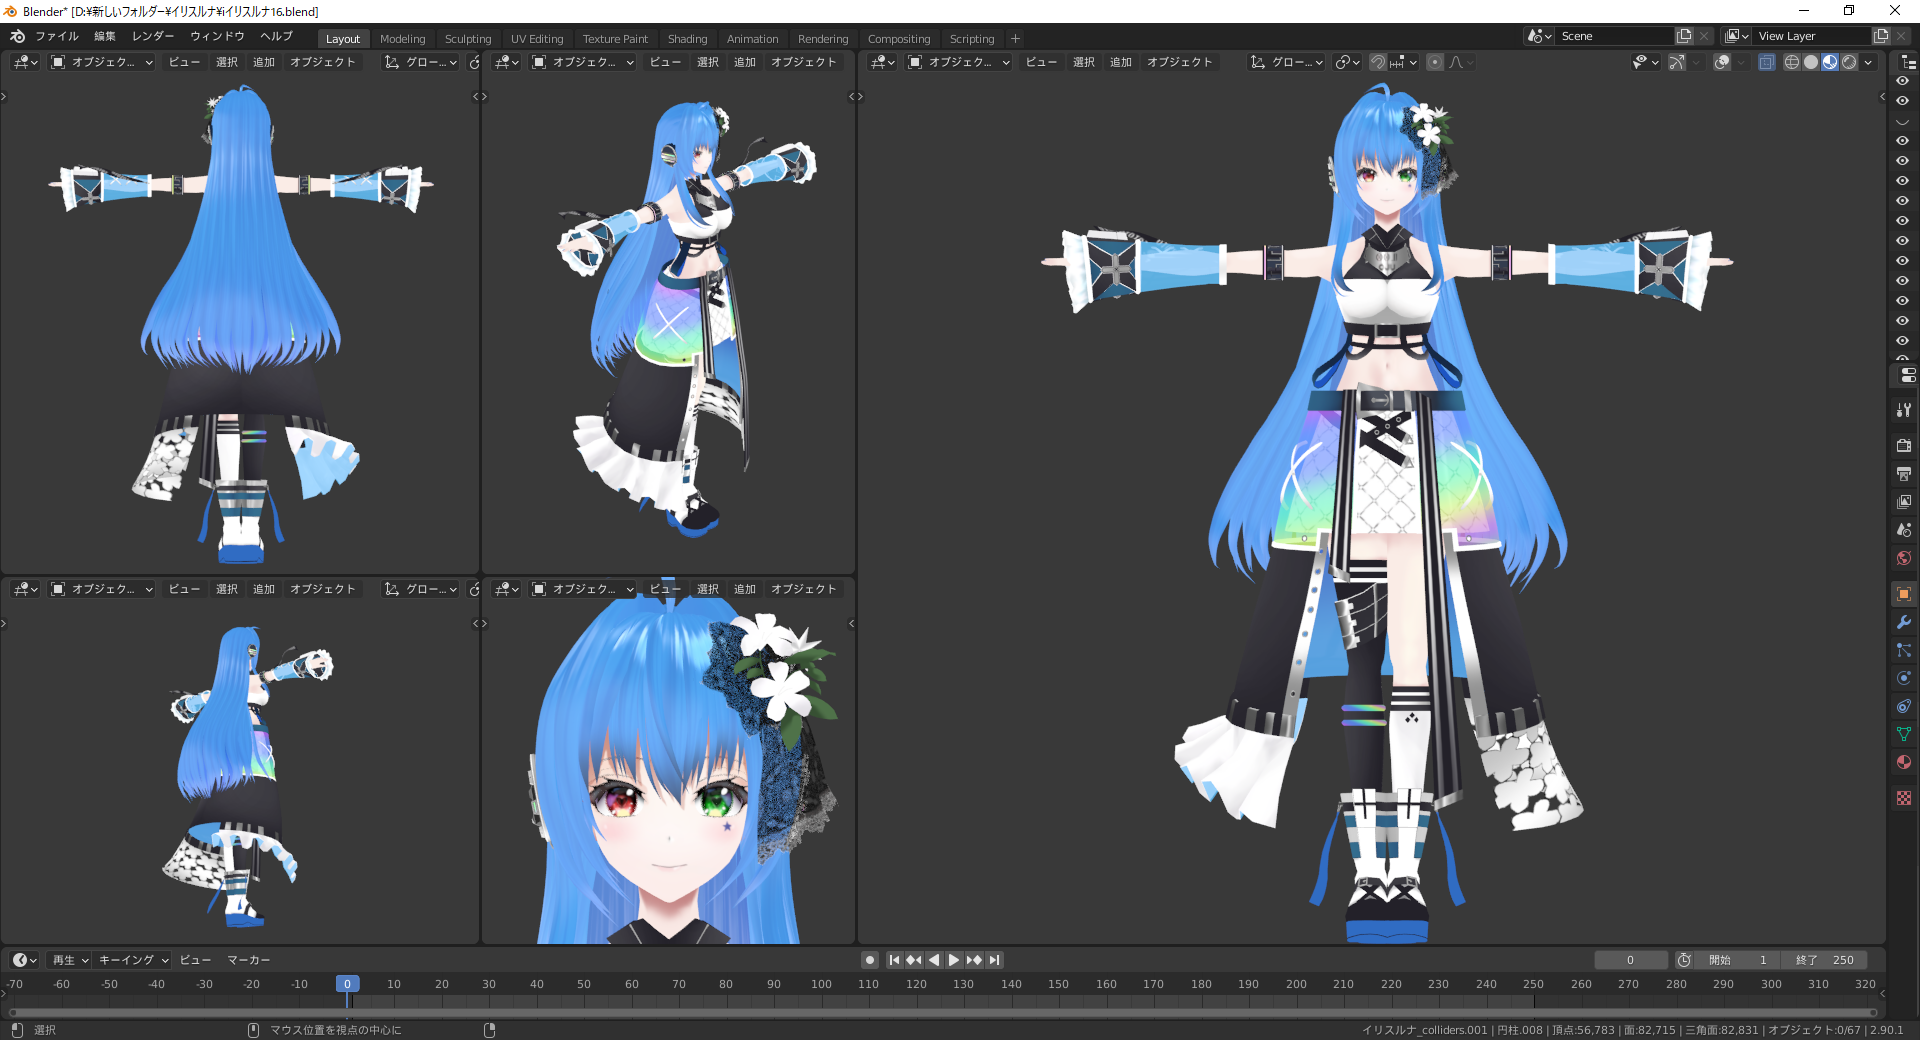
Task: Jump to the timeline's last frame
Action: (994, 960)
